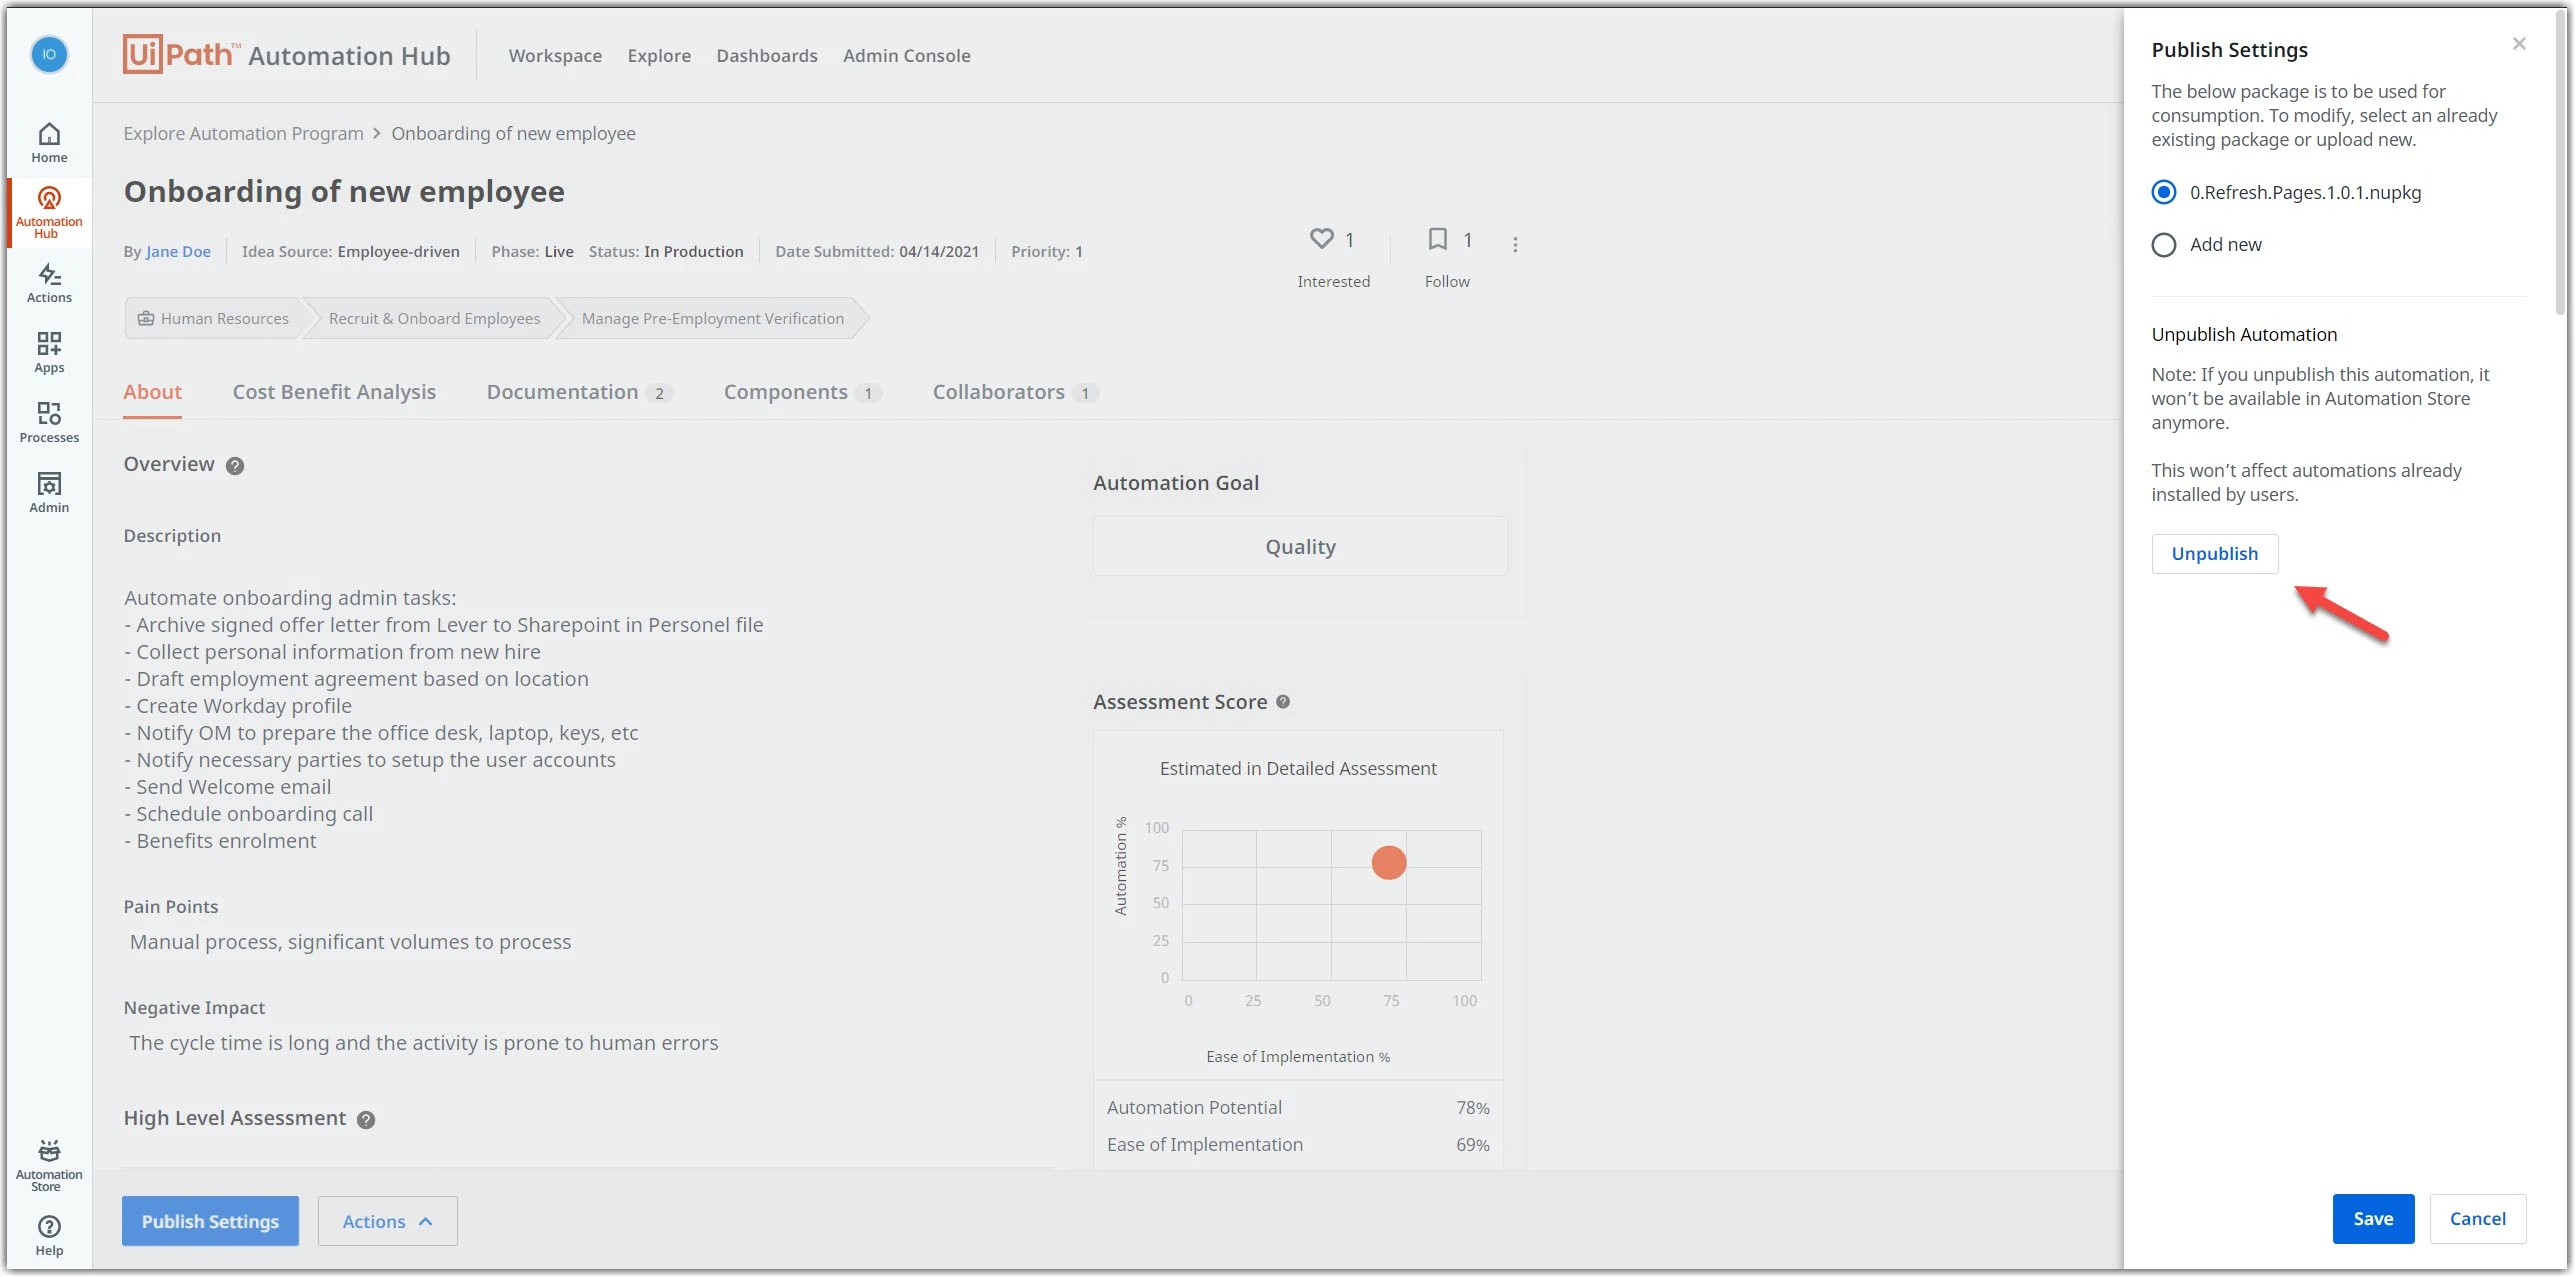Viewport: 2575px width, 1277px height.
Task: Click the Save button
Action: [x=2373, y=1219]
